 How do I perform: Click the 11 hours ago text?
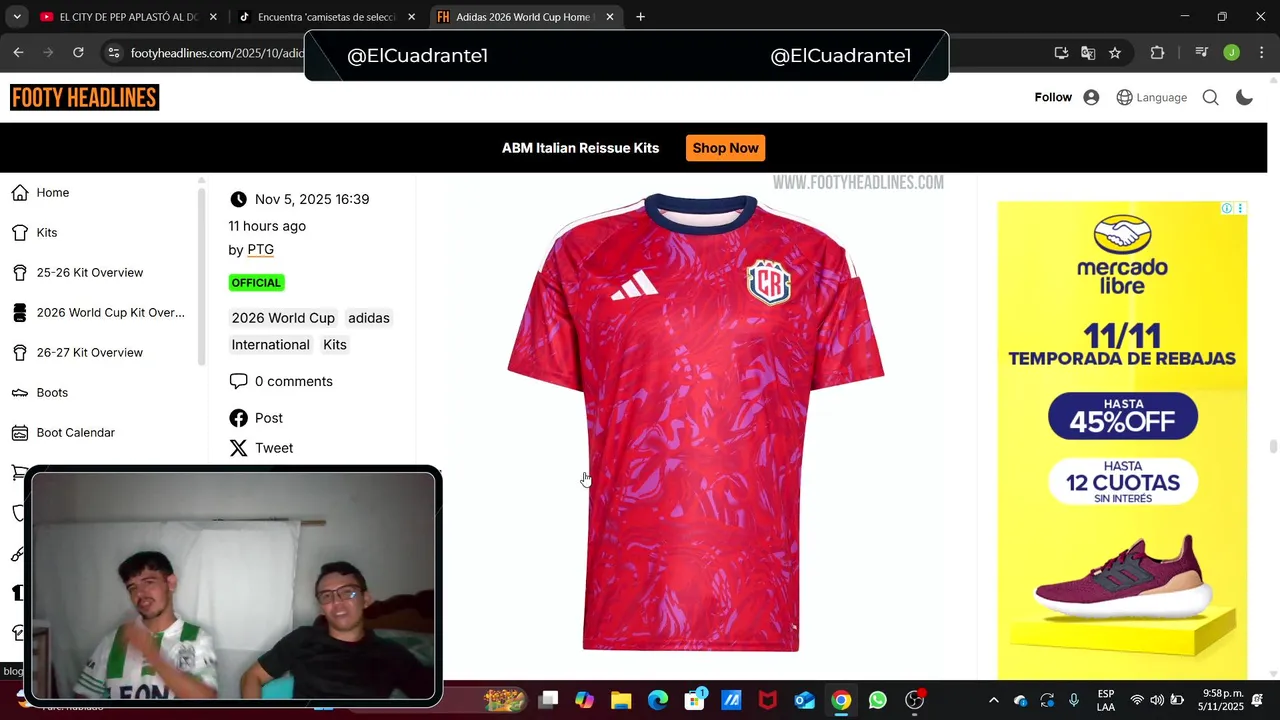point(267,226)
